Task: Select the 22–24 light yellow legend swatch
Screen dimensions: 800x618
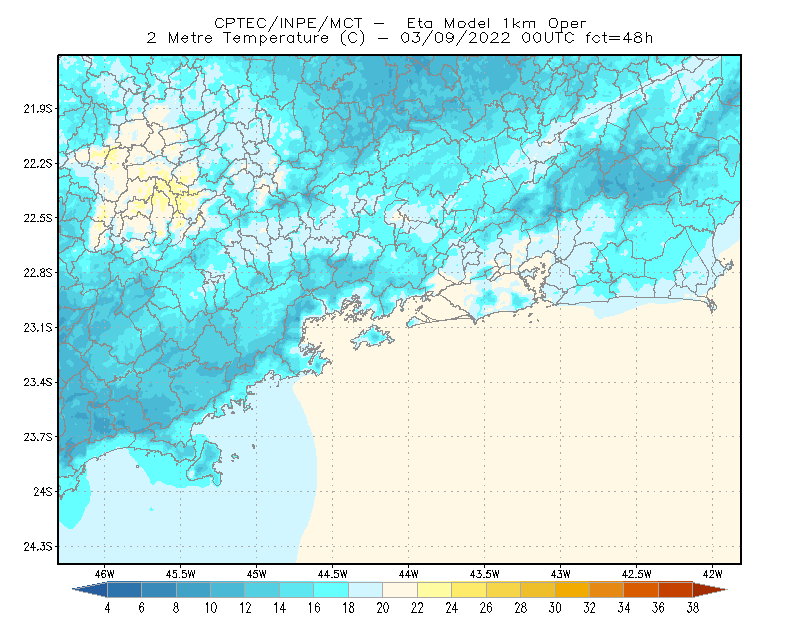Action: pos(434,590)
